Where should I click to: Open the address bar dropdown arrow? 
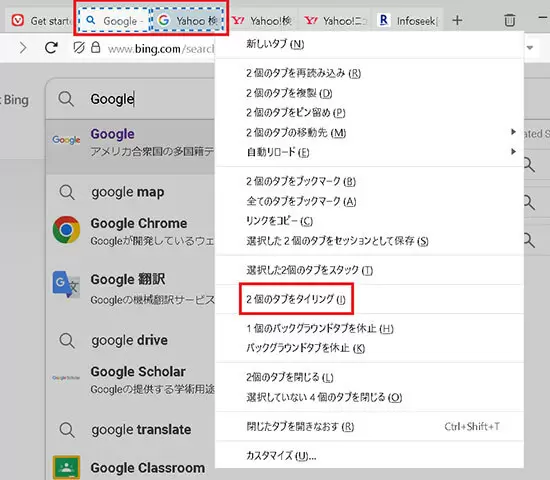[530, 48]
